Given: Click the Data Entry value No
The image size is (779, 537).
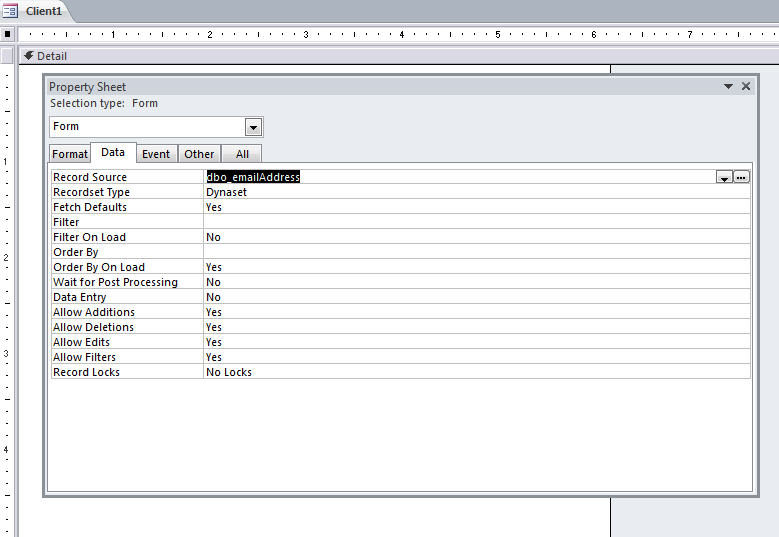Looking at the screenshot, I should pyautogui.click(x=476, y=297).
